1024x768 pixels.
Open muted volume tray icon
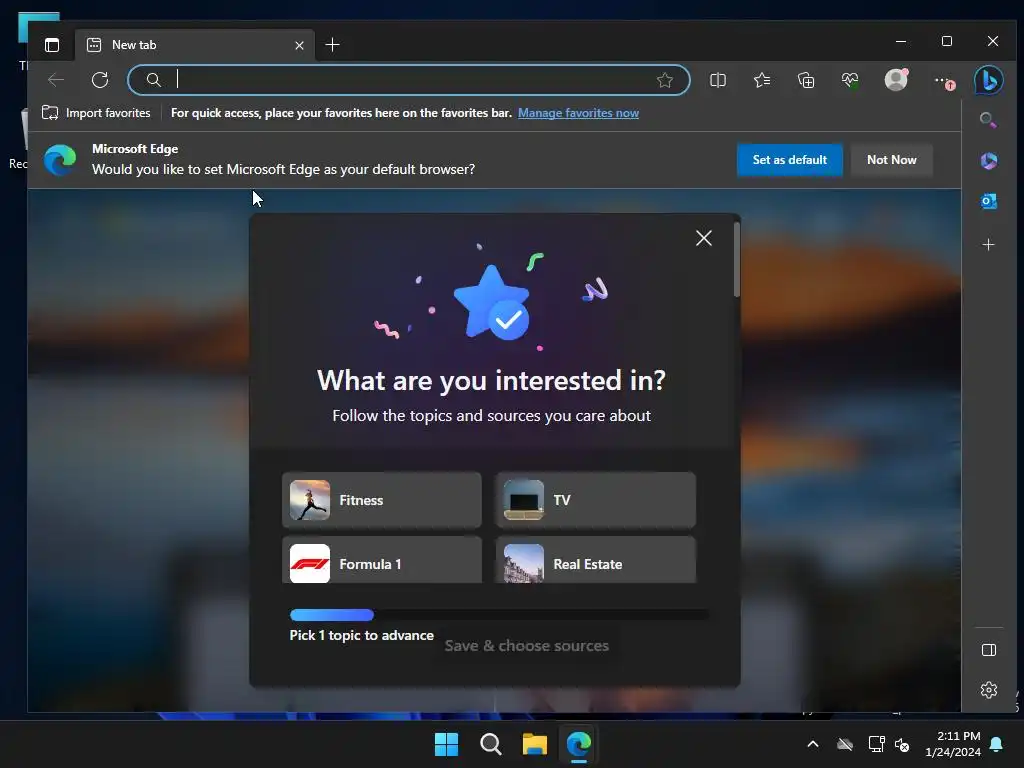[902, 744]
